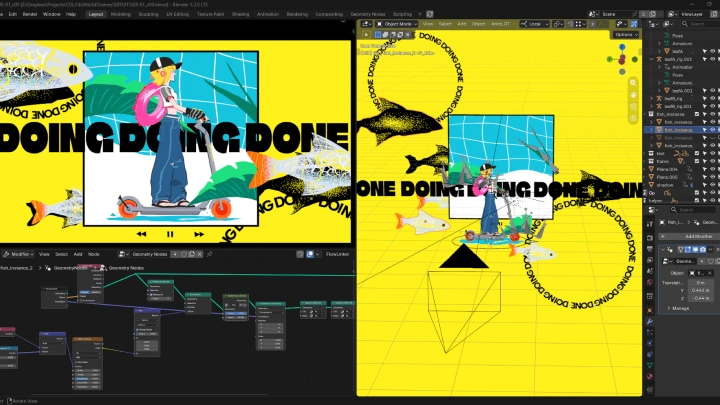Unlink node group with X button
720x405 pixels.
[x=200, y=254]
